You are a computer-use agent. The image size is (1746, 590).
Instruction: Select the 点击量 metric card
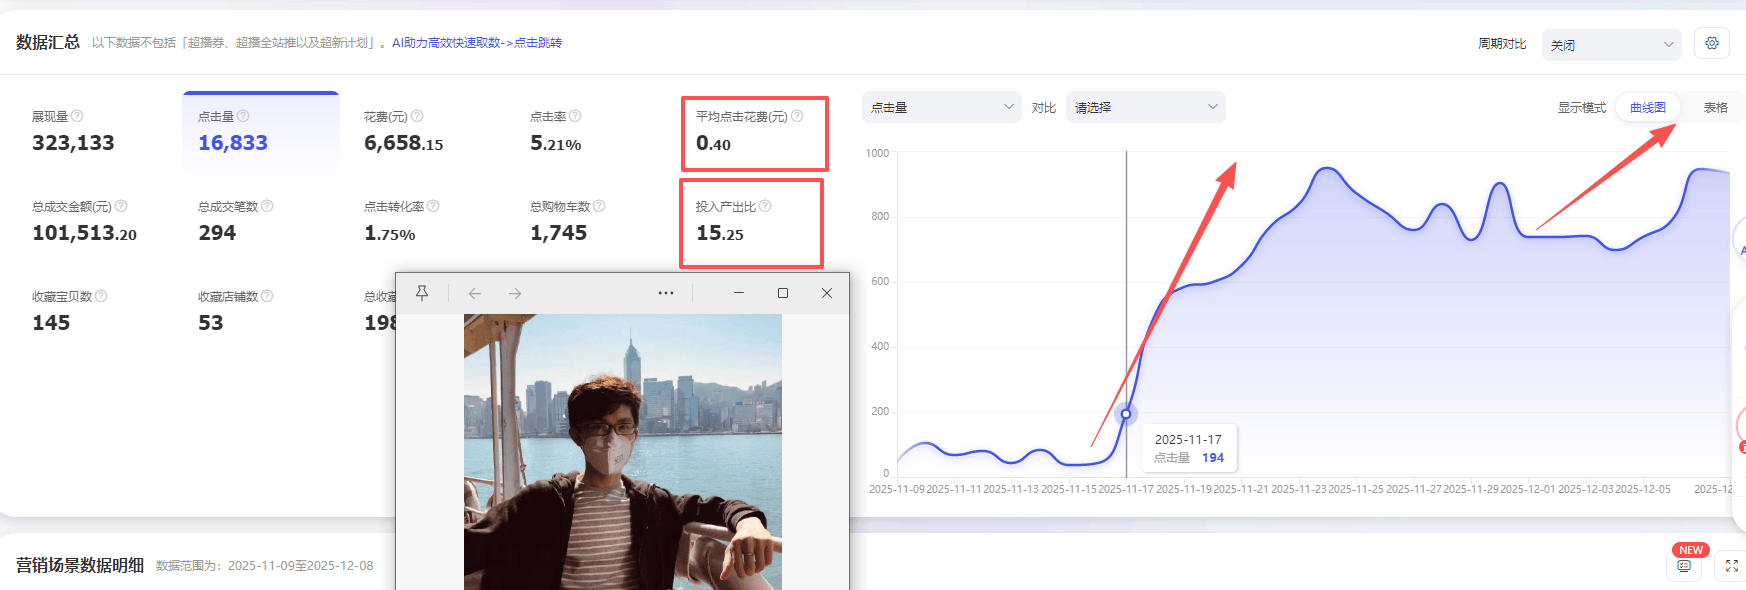pyautogui.click(x=260, y=132)
